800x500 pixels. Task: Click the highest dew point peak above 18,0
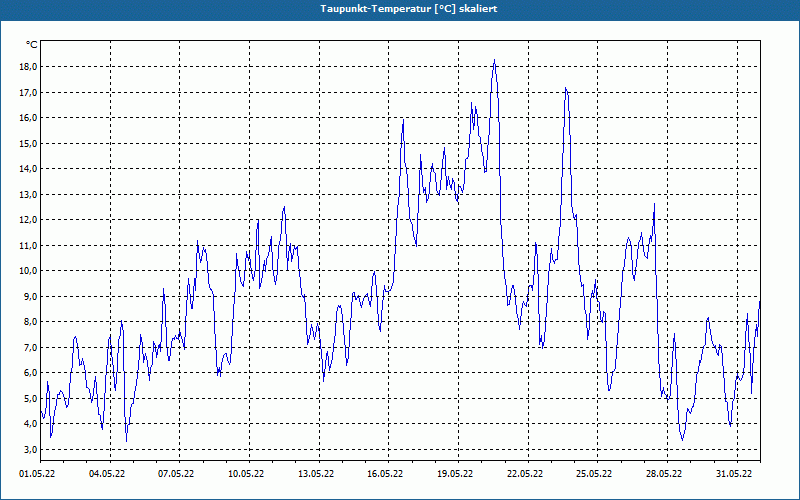click(x=494, y=61)
